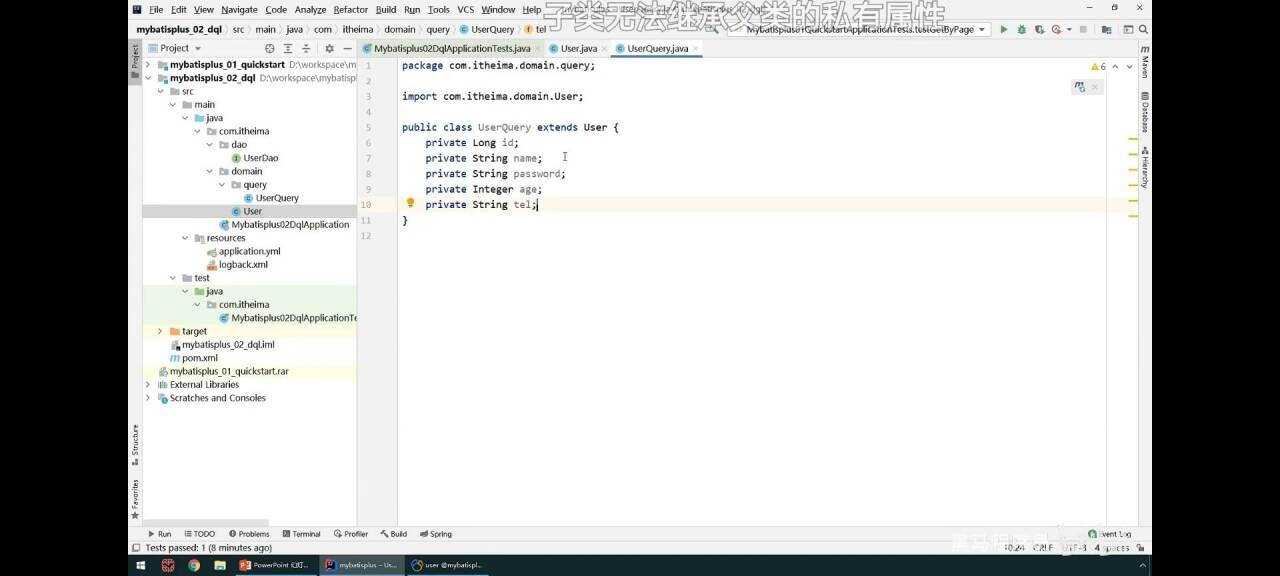This screenshot has width=1280, height=576.
Task: Place cursor after 'private String tel;' on line 10
Action: [538, 204]
